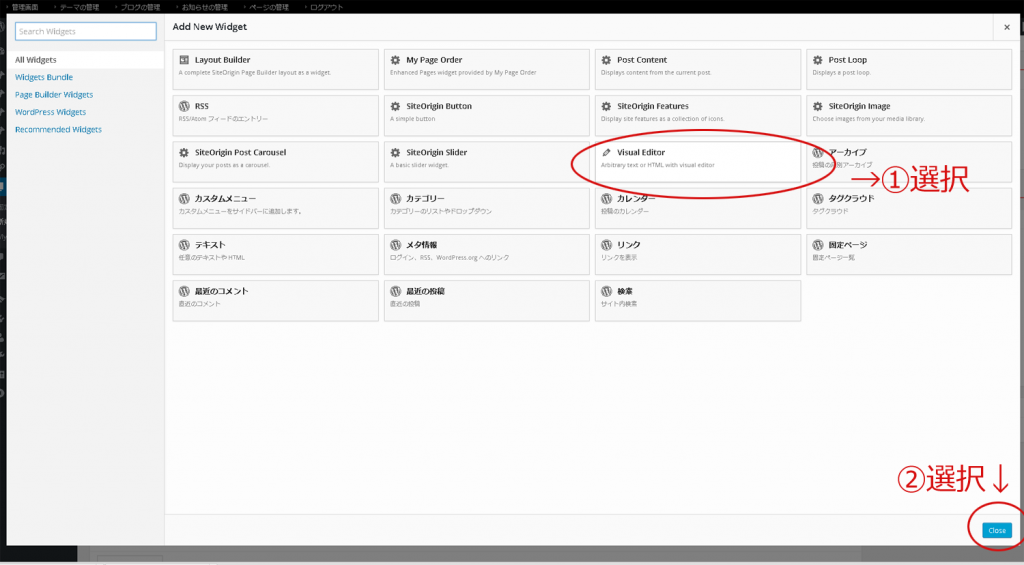Click the blue Close button
Image resolution: width=1024 pixels, height=565 pixels.
click(997, 530)
